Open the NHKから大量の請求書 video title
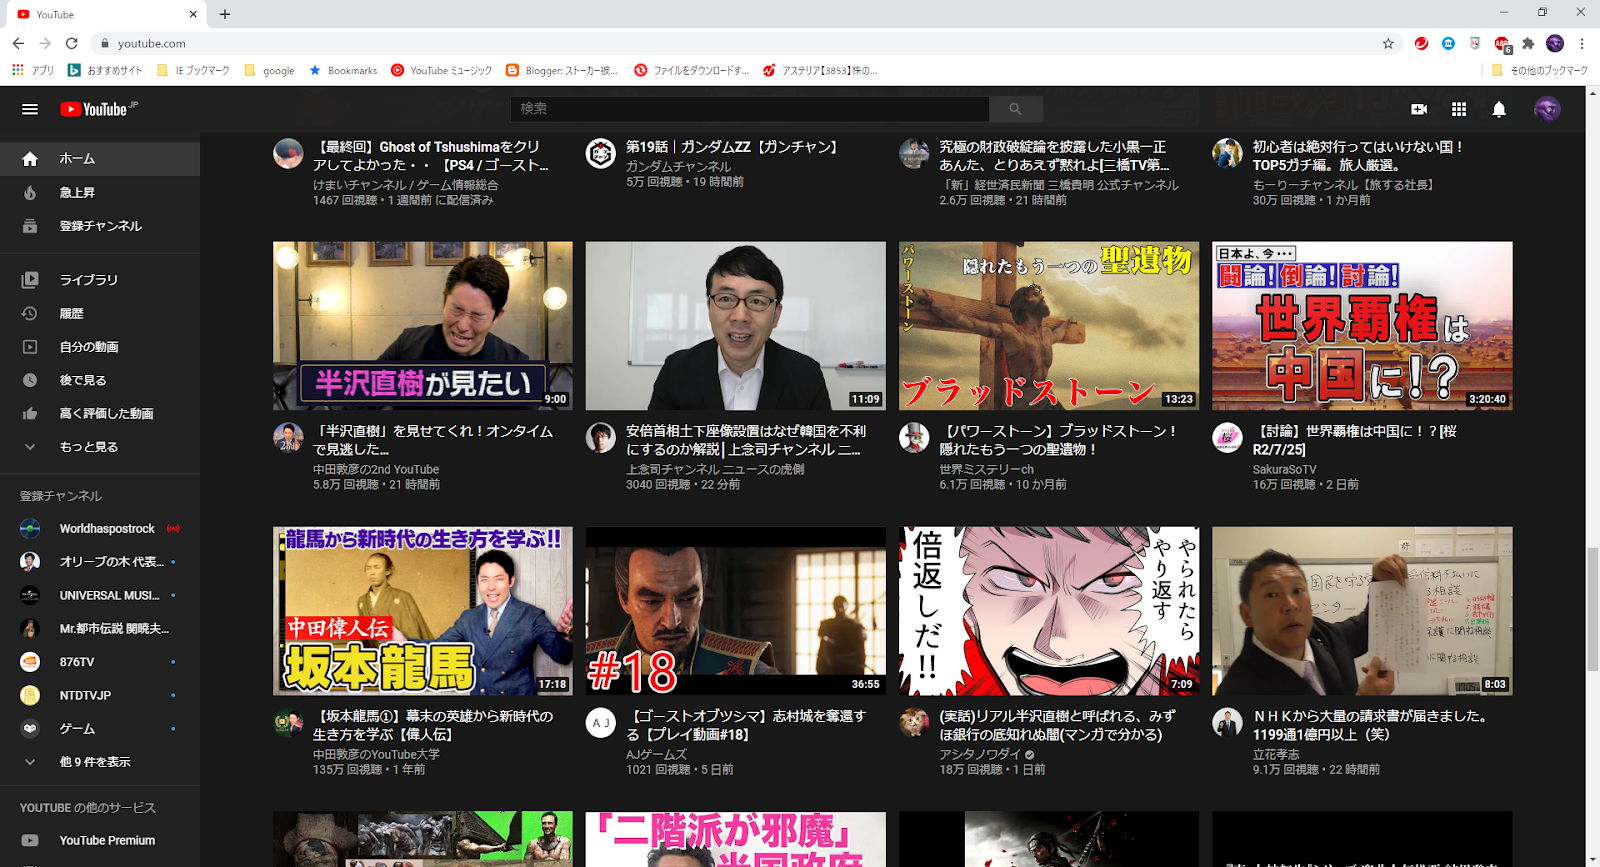Viewport: 1600px width, 867px height. tap(1370, 725)
